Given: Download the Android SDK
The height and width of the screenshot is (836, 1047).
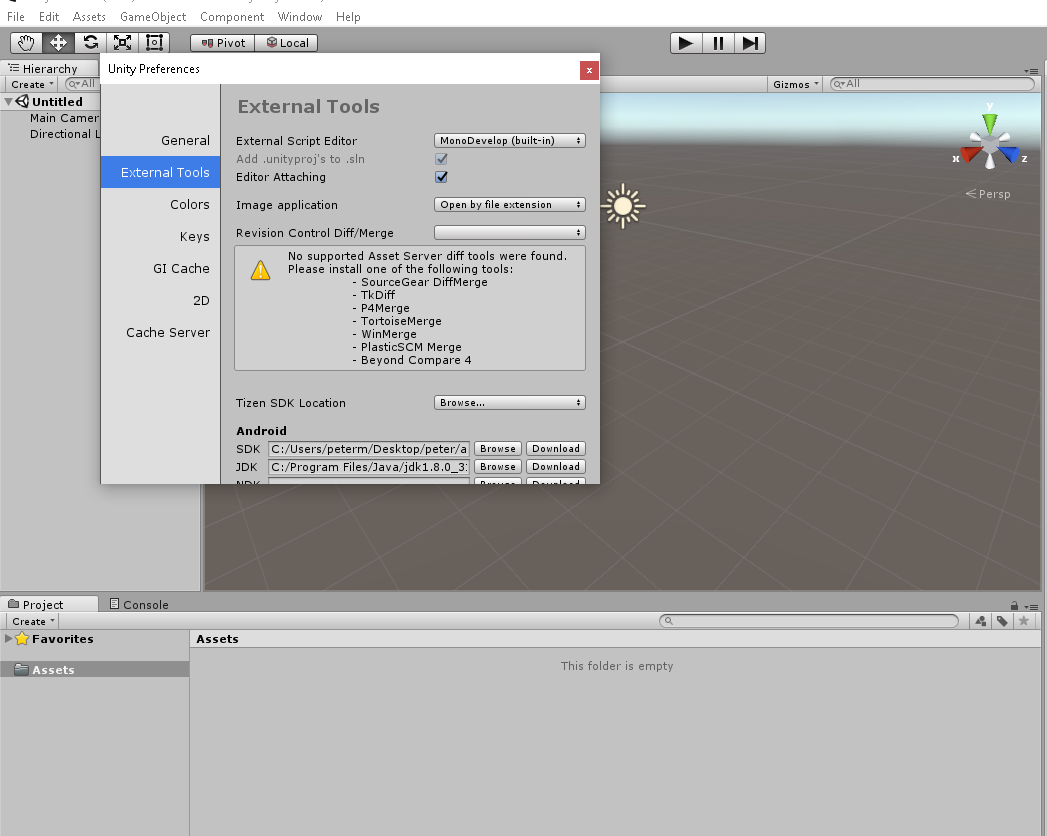Looking at the screenshot, I should click(x=556, y=449).
